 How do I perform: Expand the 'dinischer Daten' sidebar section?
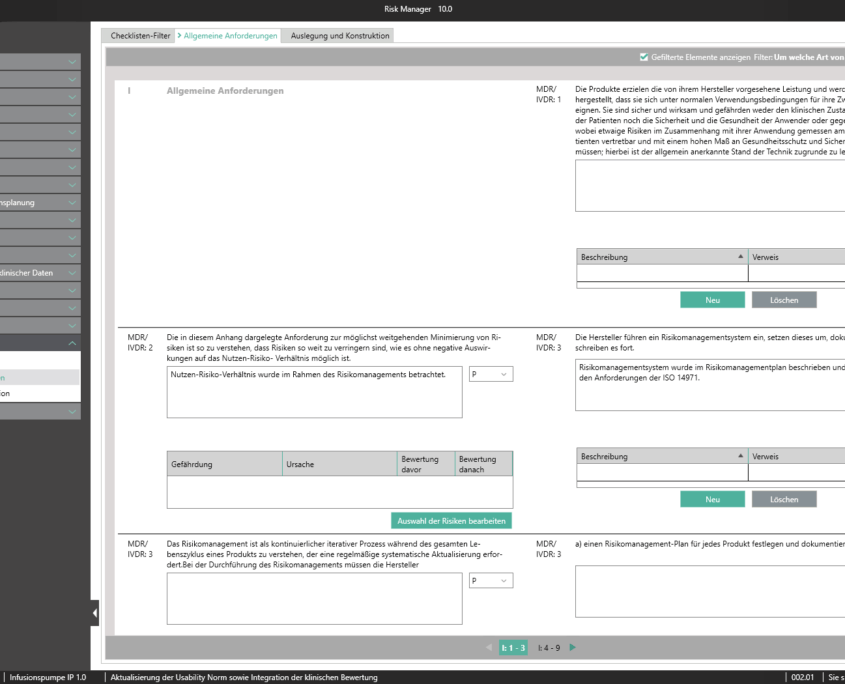[x=72, y=272]
